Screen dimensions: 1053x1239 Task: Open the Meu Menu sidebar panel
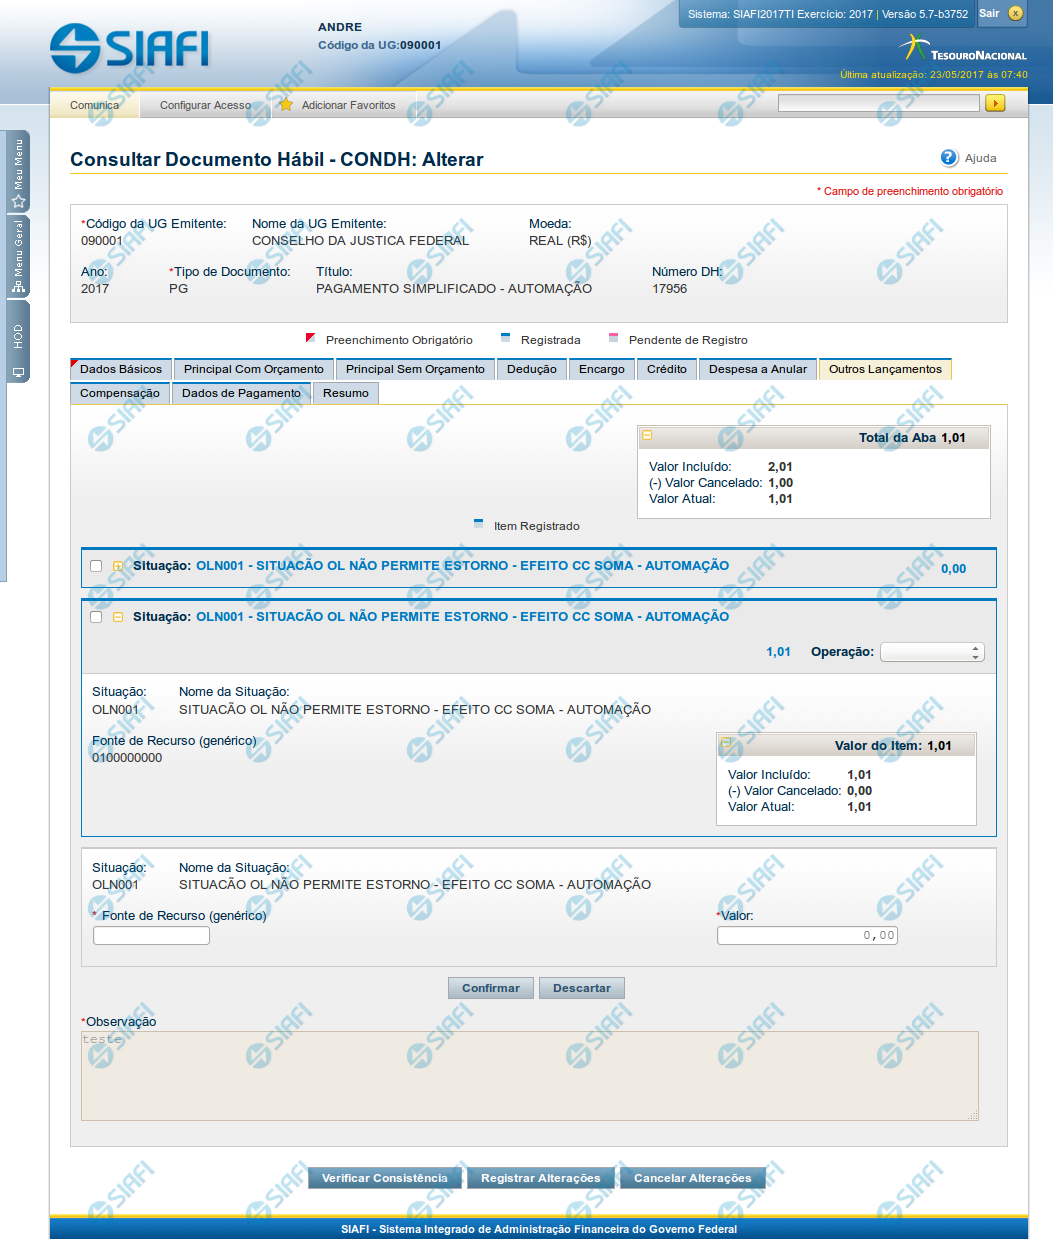[18, 172]
